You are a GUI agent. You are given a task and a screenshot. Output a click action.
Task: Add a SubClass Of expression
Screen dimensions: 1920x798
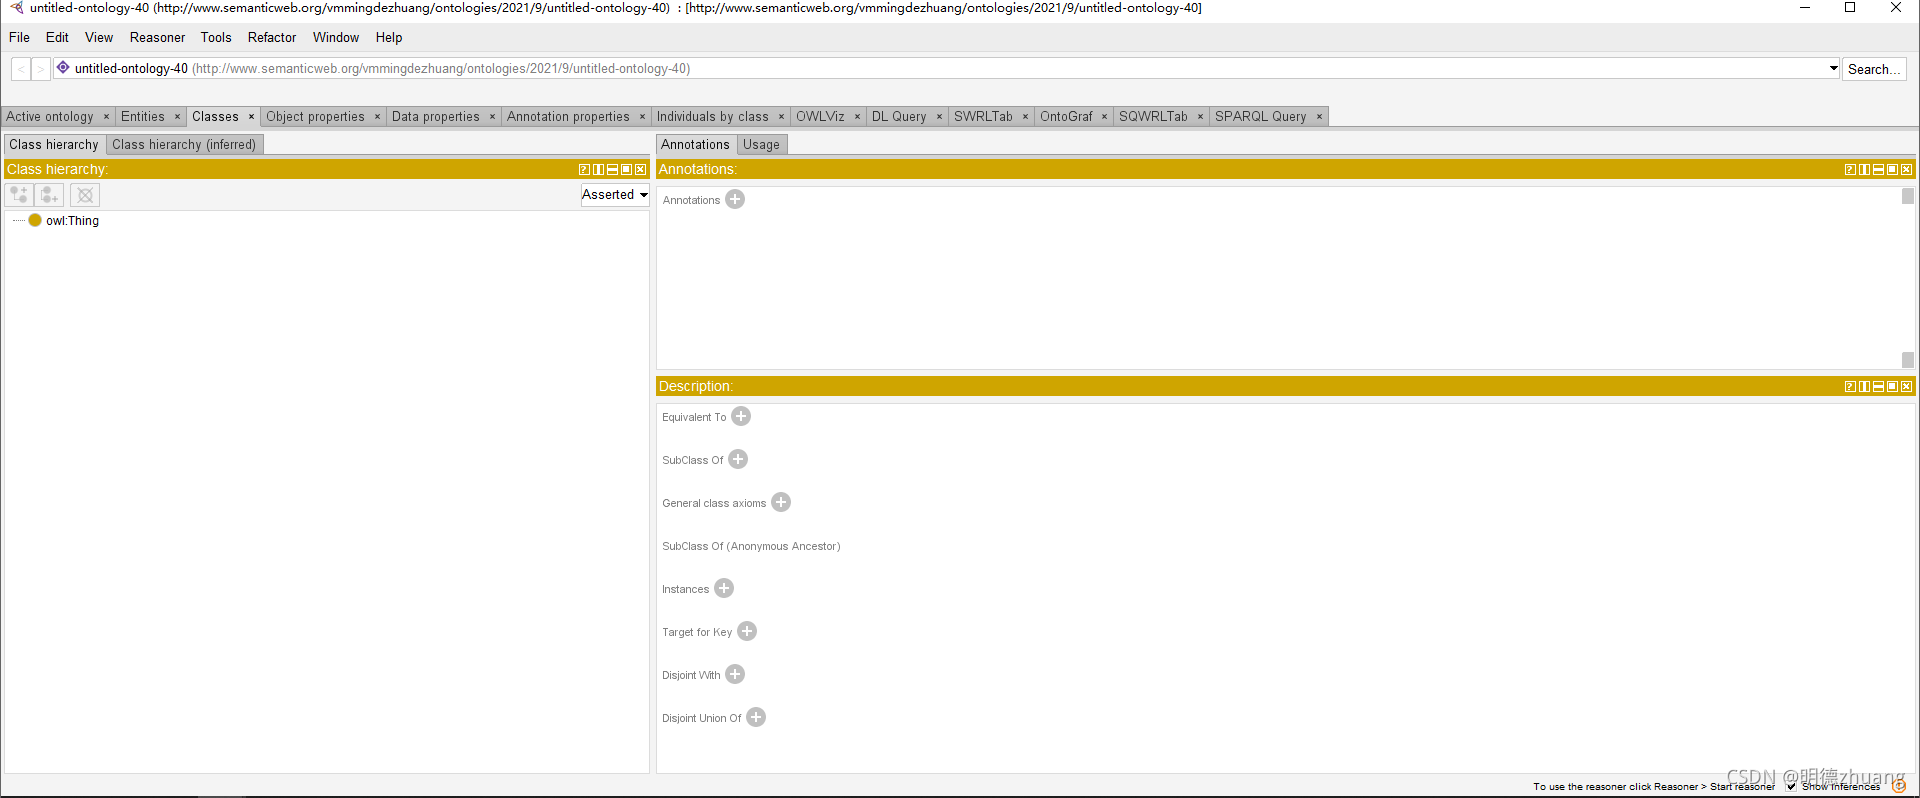point(738,459)
